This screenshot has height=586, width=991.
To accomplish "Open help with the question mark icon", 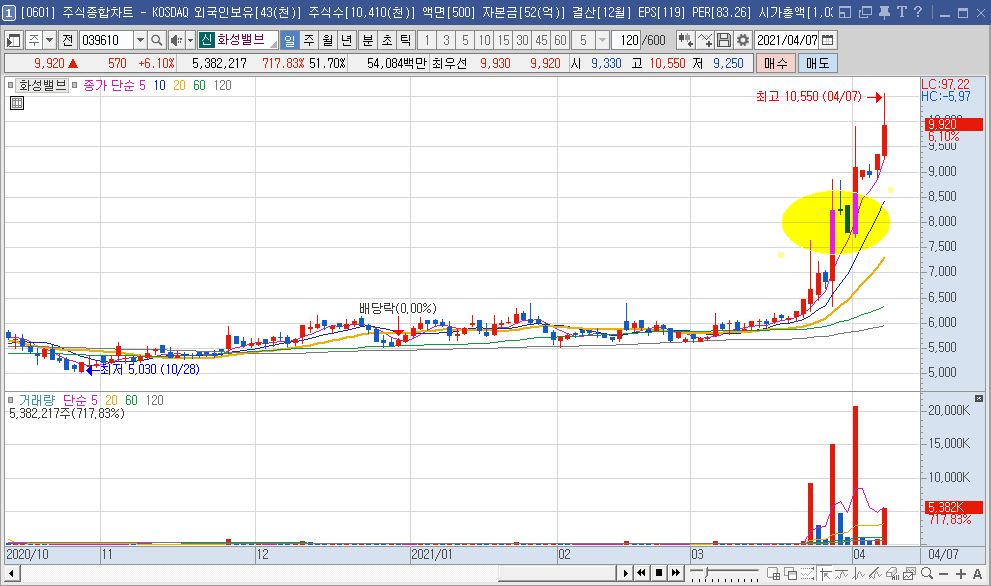I will (x=918, y=12).
